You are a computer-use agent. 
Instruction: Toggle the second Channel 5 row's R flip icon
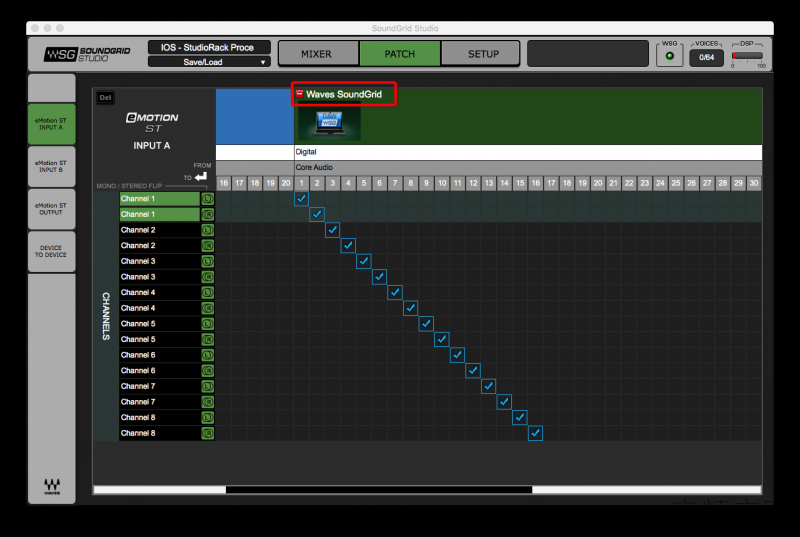pos(208,340)
